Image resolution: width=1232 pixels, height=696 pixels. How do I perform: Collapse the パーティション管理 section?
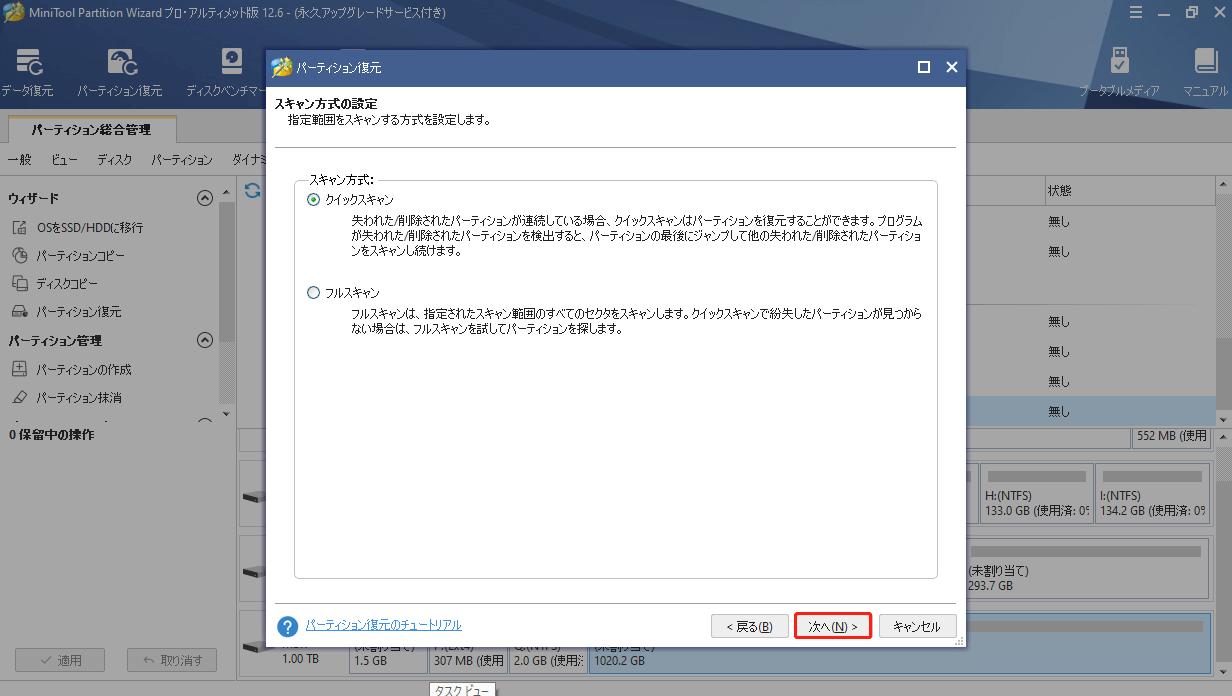point(205,340)
